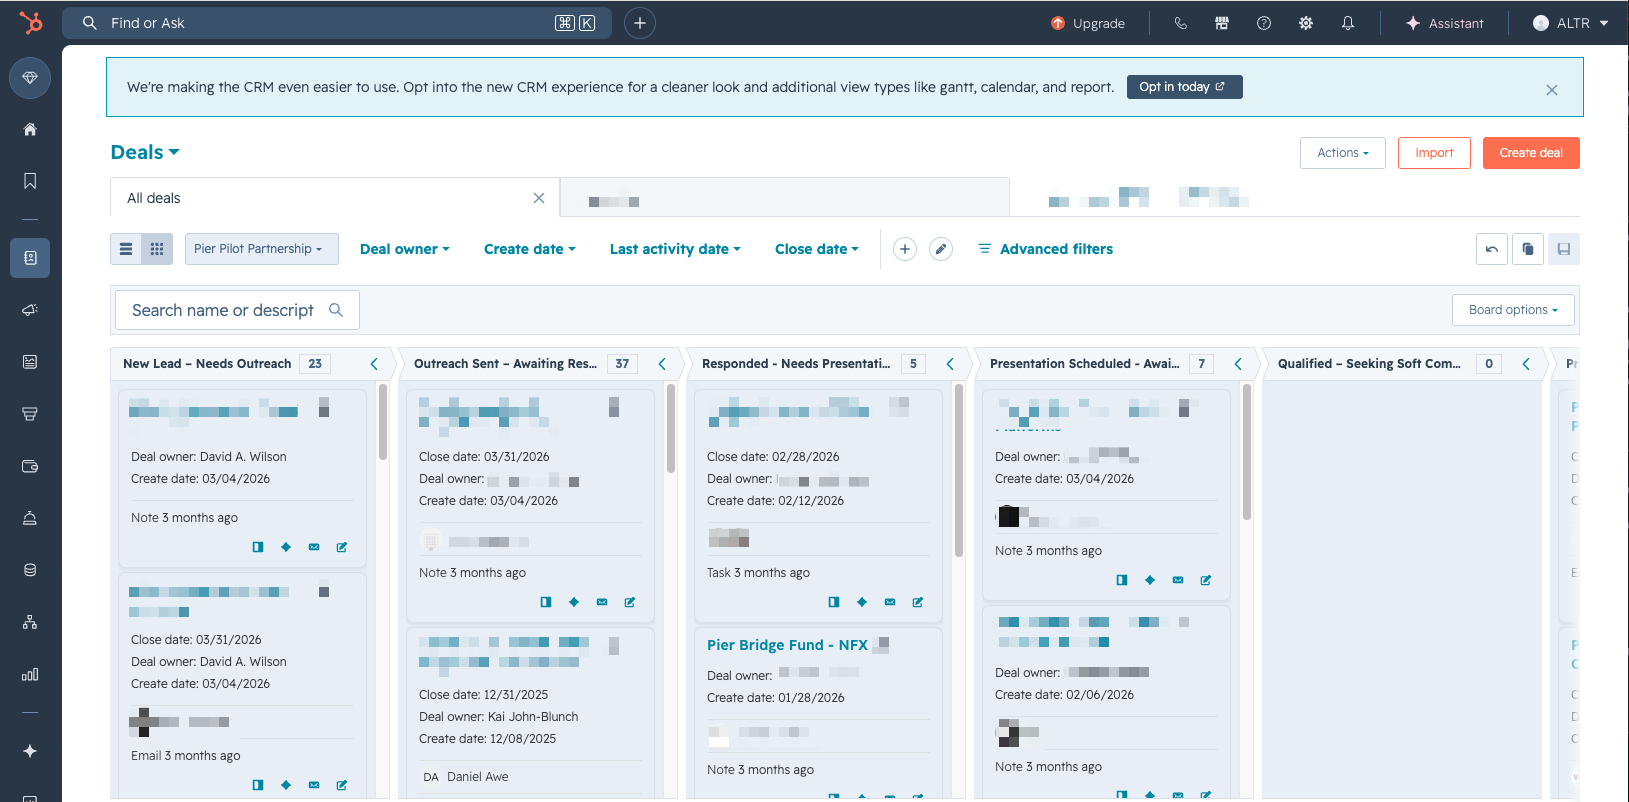Open the Notifications bell icon
The height and width of the screenshot is (802, 1629).
pyautogui.click(x=1348, y=23)
